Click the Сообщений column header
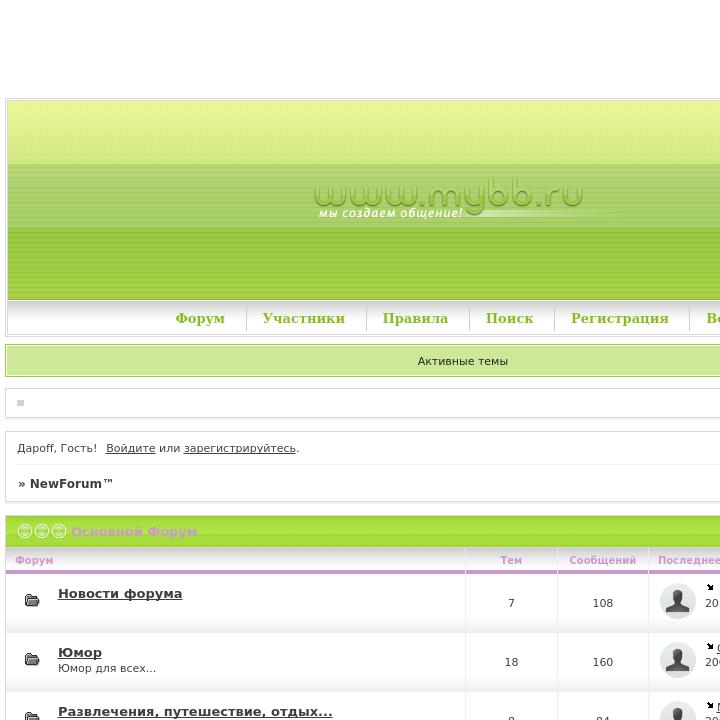The image size is (720, 720). [x=602, y=560]
